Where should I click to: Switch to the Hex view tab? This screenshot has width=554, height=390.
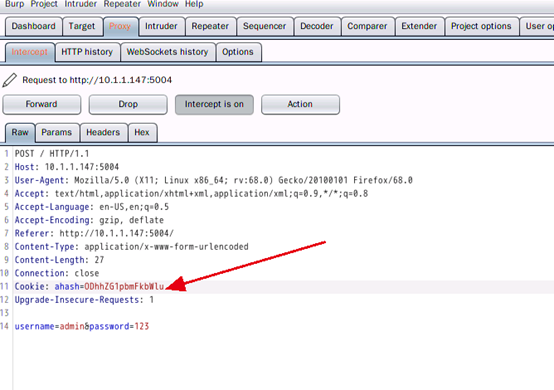[x=142, y=132]
